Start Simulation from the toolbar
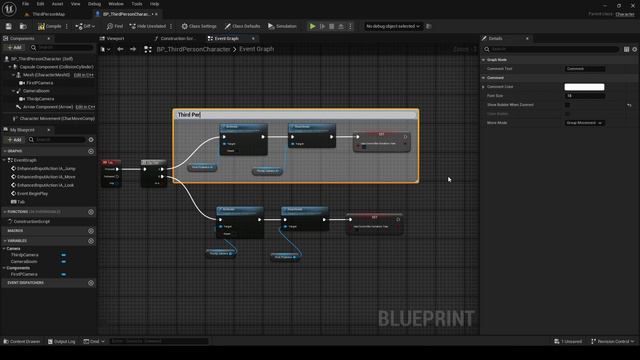This screenshot has height=360, width=640. [x=282, y=26]
